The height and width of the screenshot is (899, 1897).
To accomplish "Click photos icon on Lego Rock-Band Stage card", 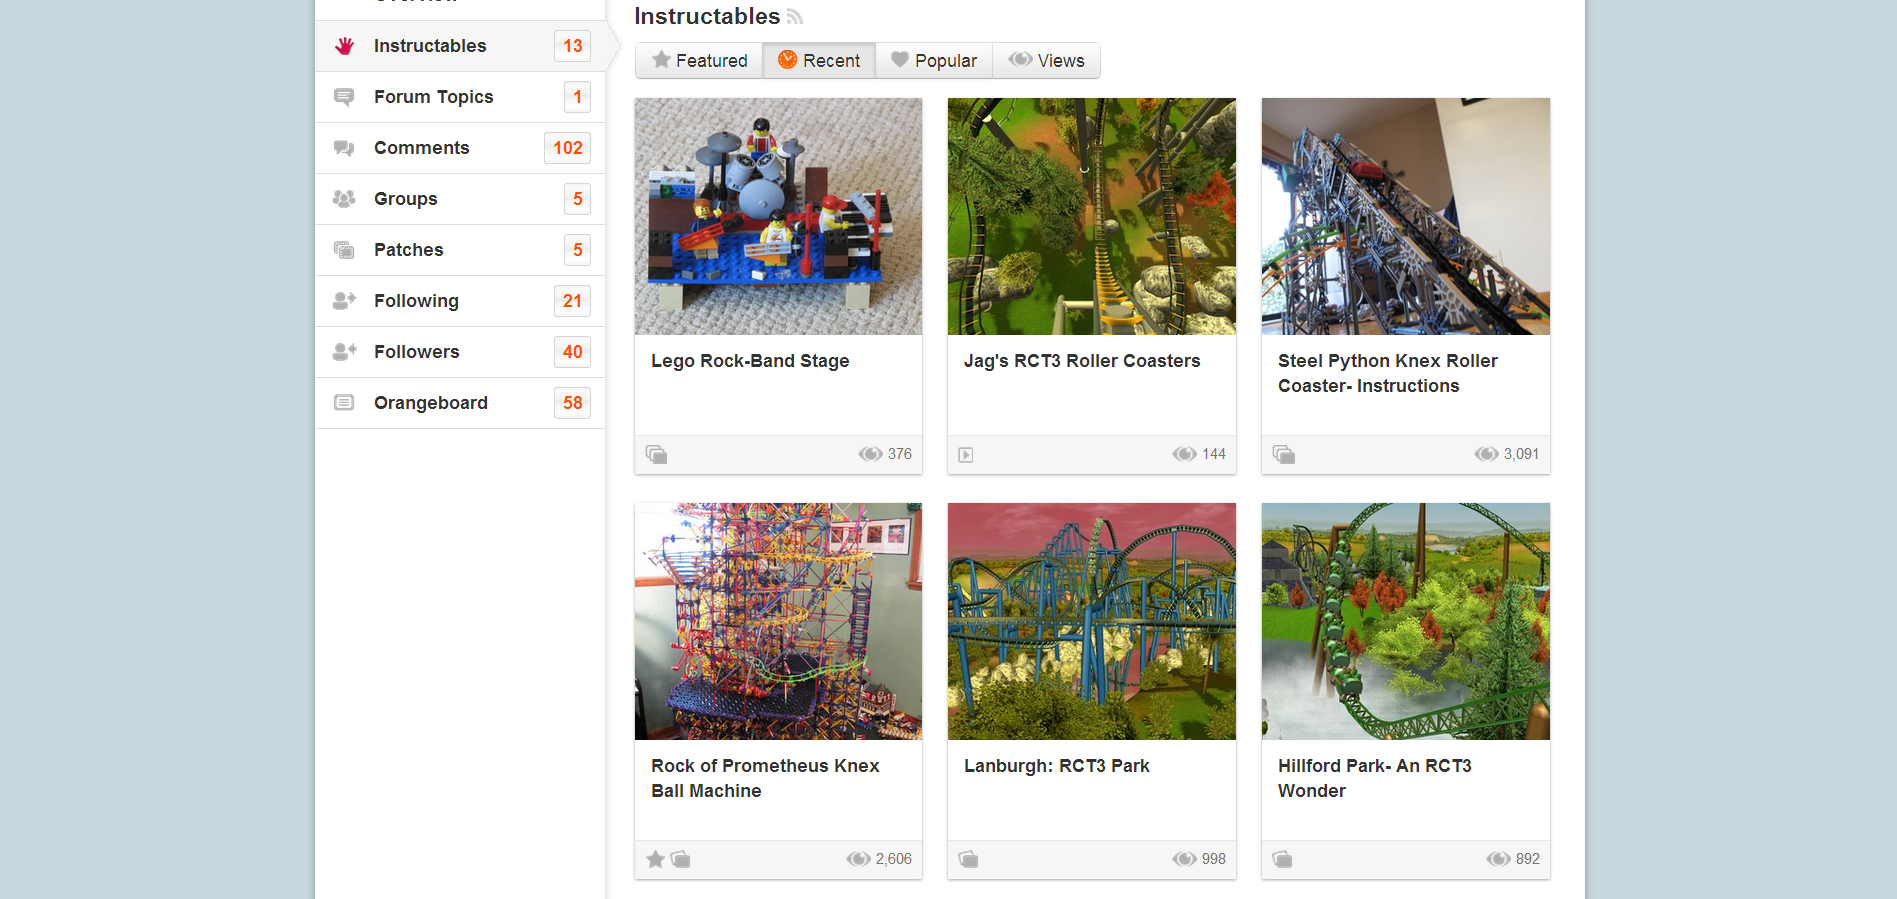I will (x=657, y=455).
